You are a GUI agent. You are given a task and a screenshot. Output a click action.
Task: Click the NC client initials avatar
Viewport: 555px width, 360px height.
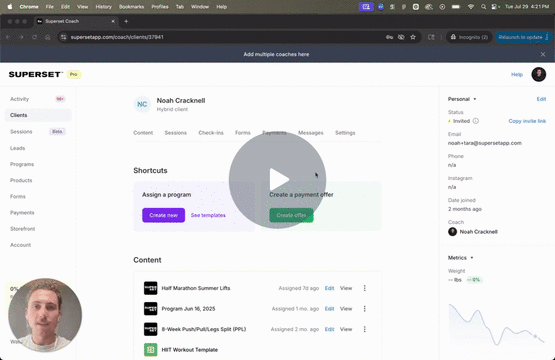(142, 104)
